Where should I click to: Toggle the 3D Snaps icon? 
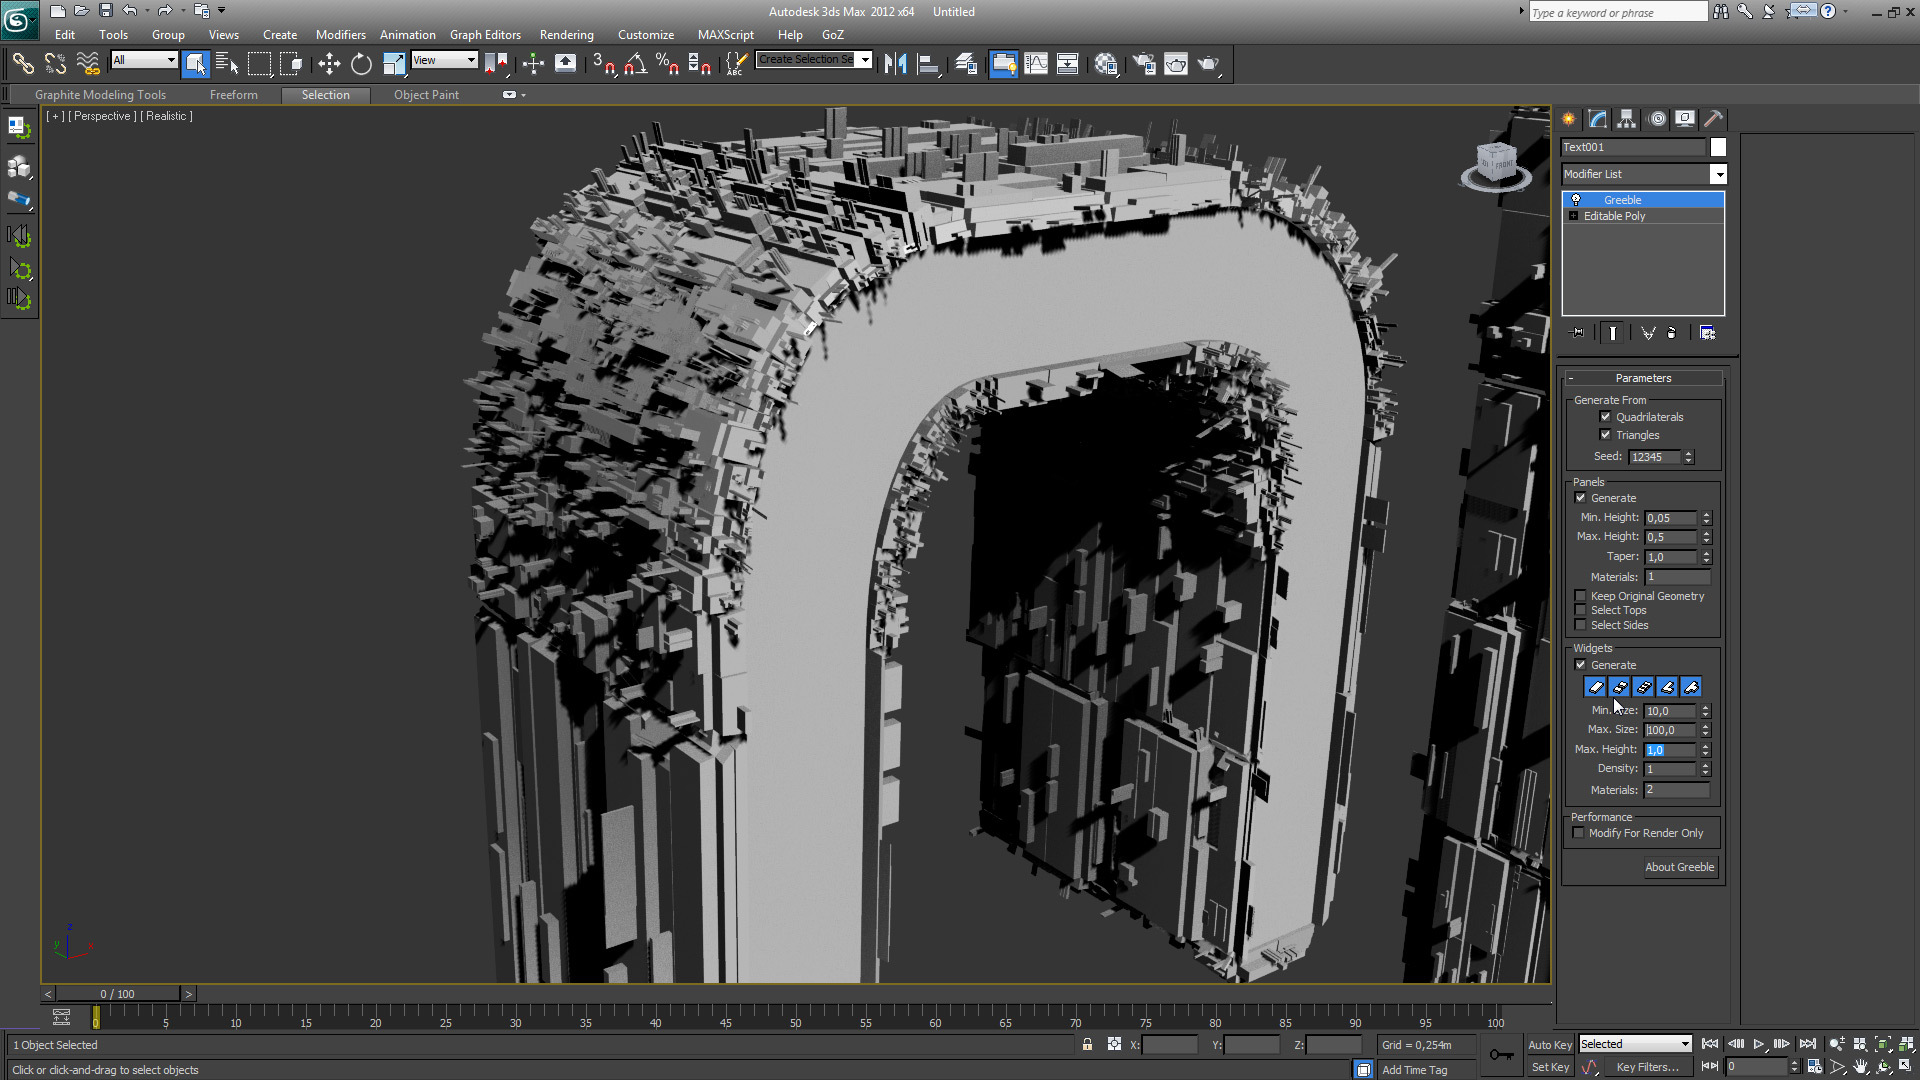603,64
